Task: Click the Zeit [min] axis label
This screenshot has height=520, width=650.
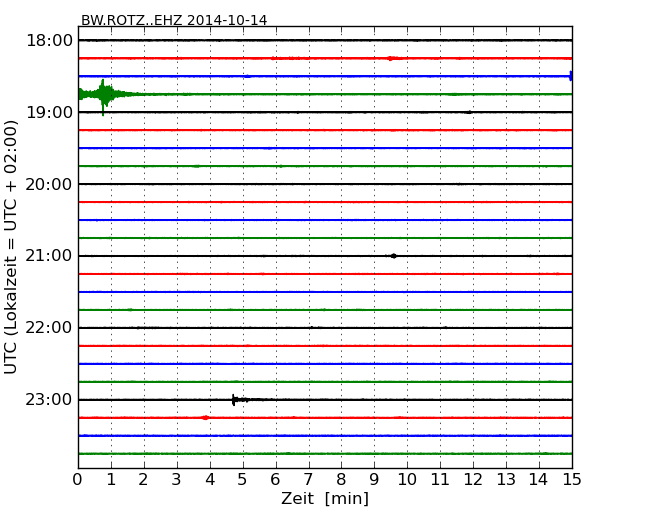Action: (x=325, y=498)
